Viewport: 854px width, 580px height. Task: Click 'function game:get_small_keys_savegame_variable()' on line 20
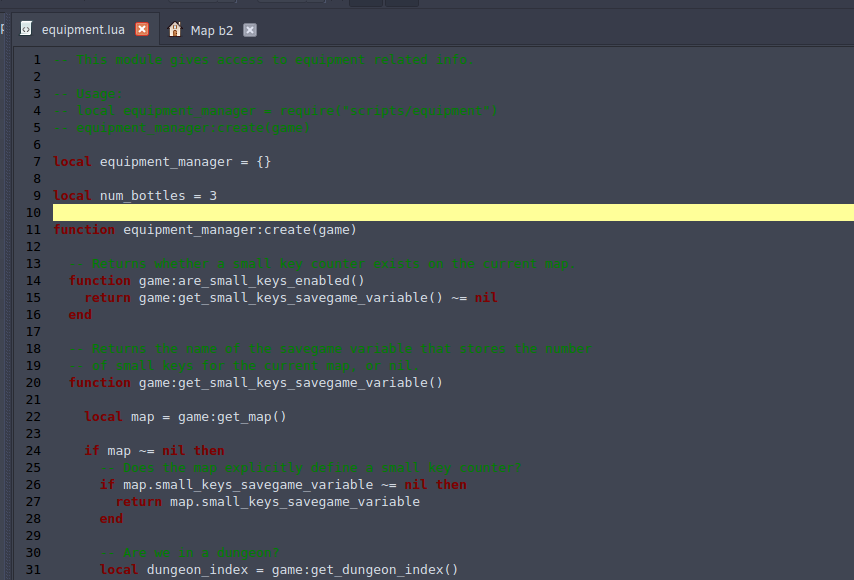coord(255,383)
